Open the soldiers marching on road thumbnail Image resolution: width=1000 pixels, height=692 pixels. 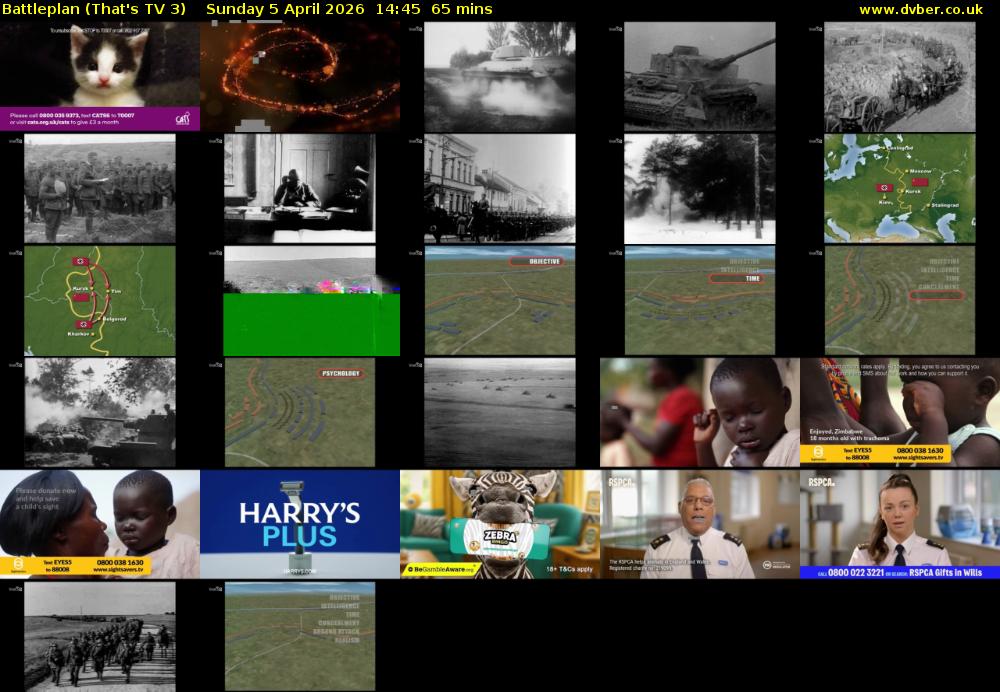pos(99,636)
